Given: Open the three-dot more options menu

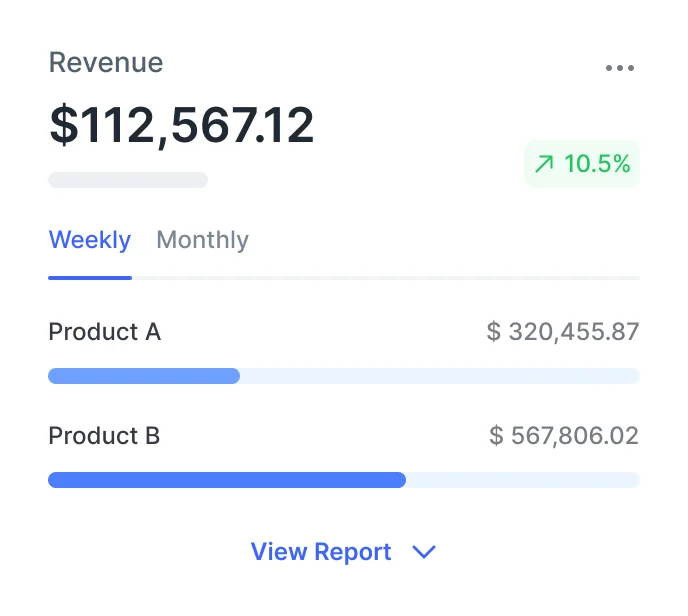Looking at the screenshot, I should 619,68.
